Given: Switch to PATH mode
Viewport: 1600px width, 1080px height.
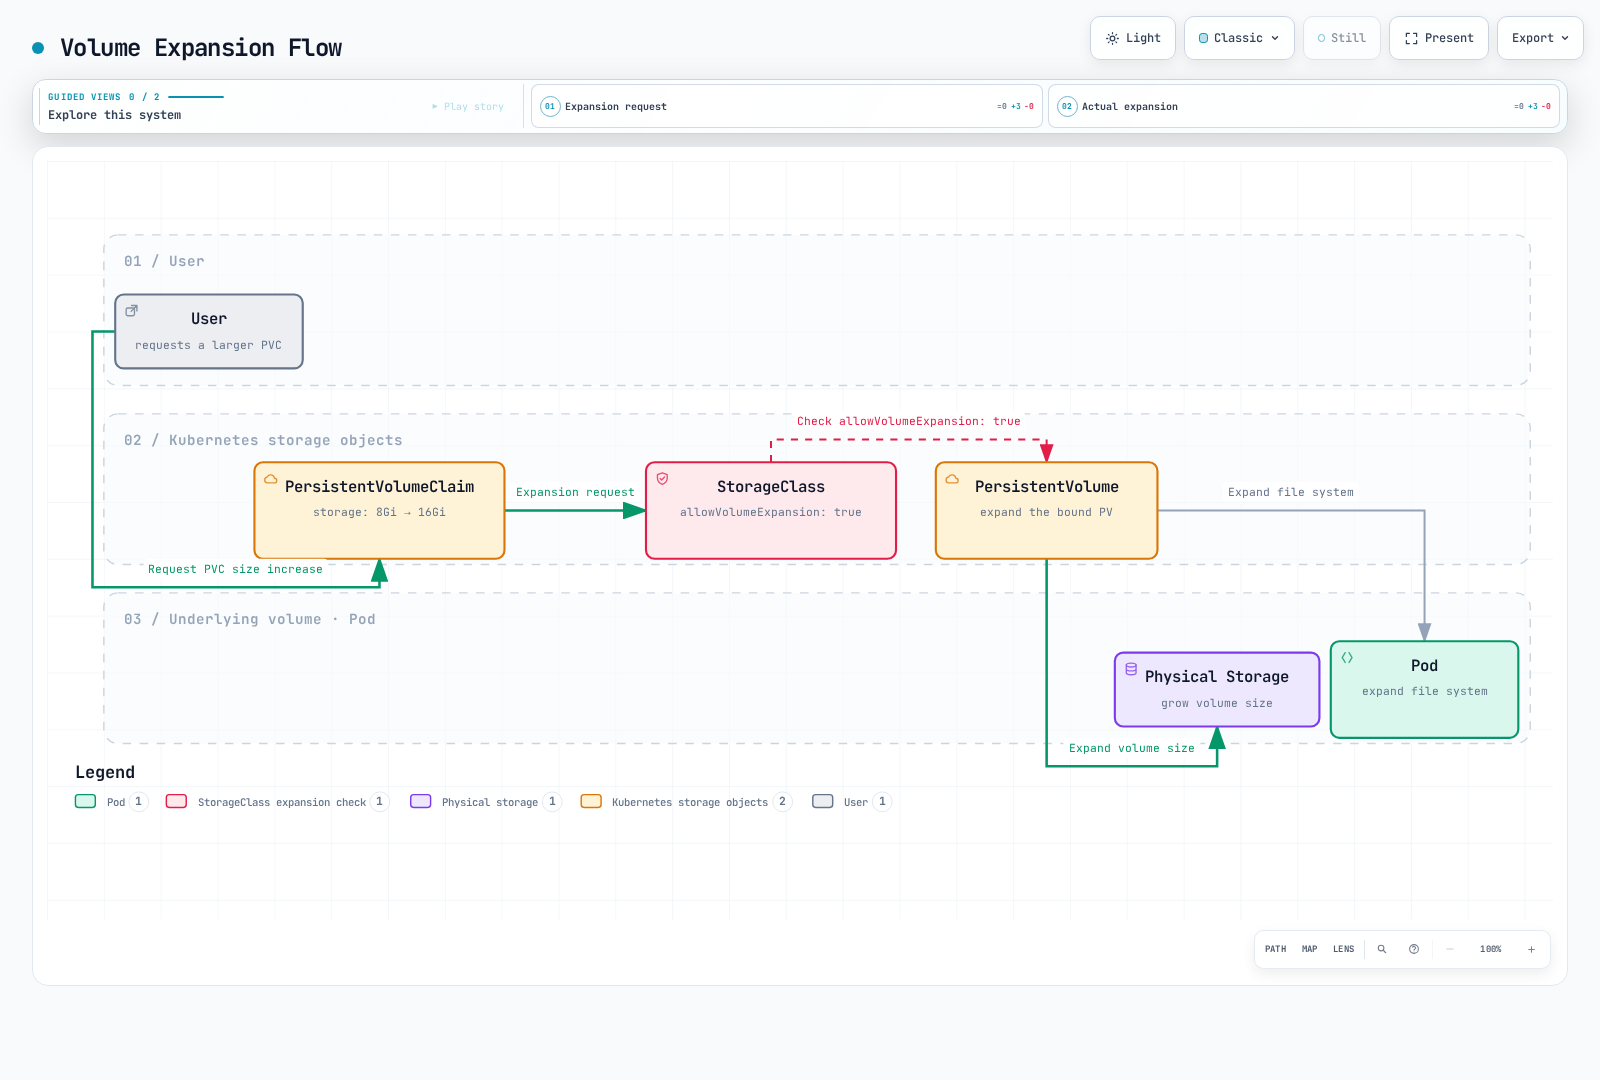Looking at the screenshot, I should click(x=1275, y=949).
